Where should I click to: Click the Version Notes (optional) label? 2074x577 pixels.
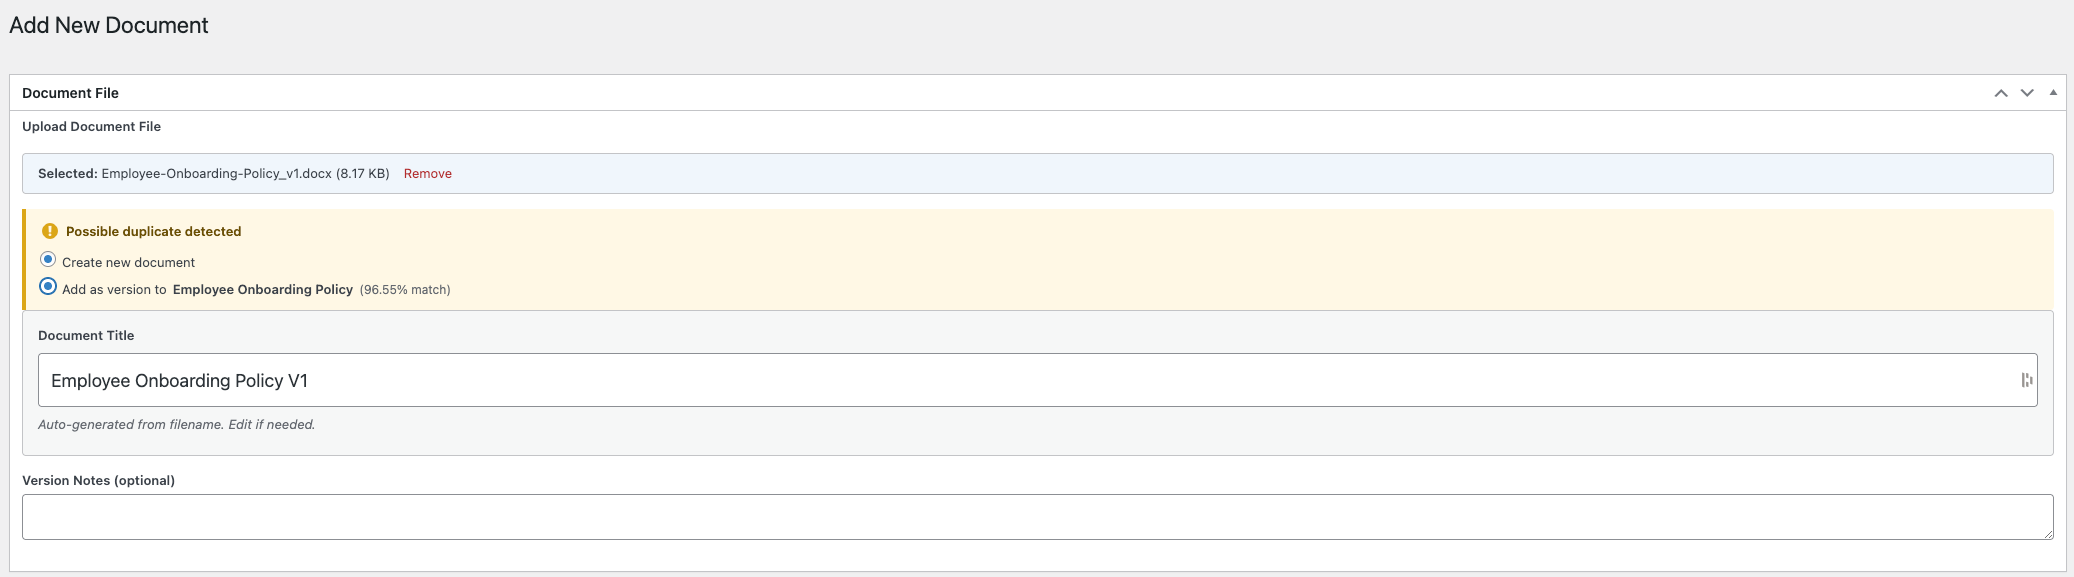click(98, 480)
